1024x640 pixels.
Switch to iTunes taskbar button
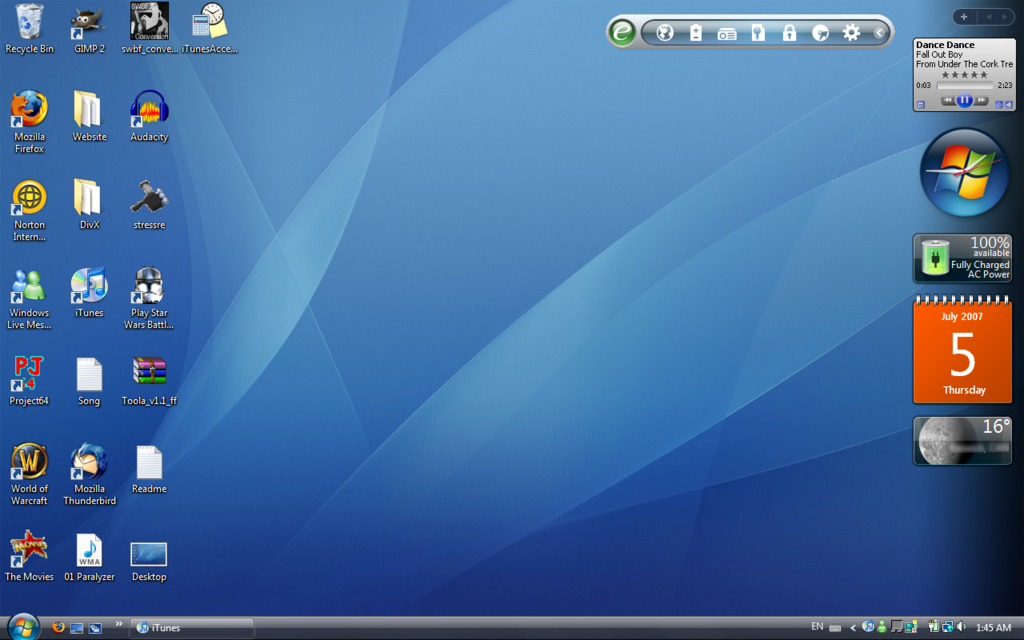[192, 628]
